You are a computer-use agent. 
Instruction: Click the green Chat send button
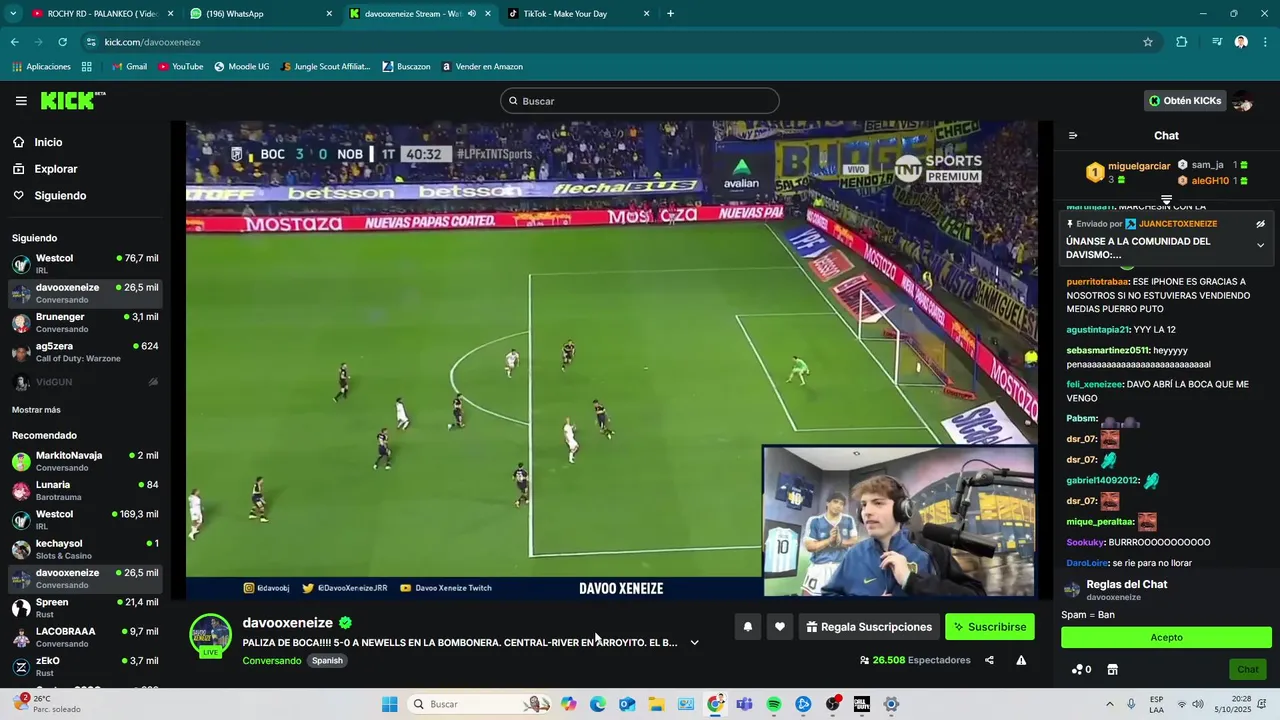tap(1247, 670)
